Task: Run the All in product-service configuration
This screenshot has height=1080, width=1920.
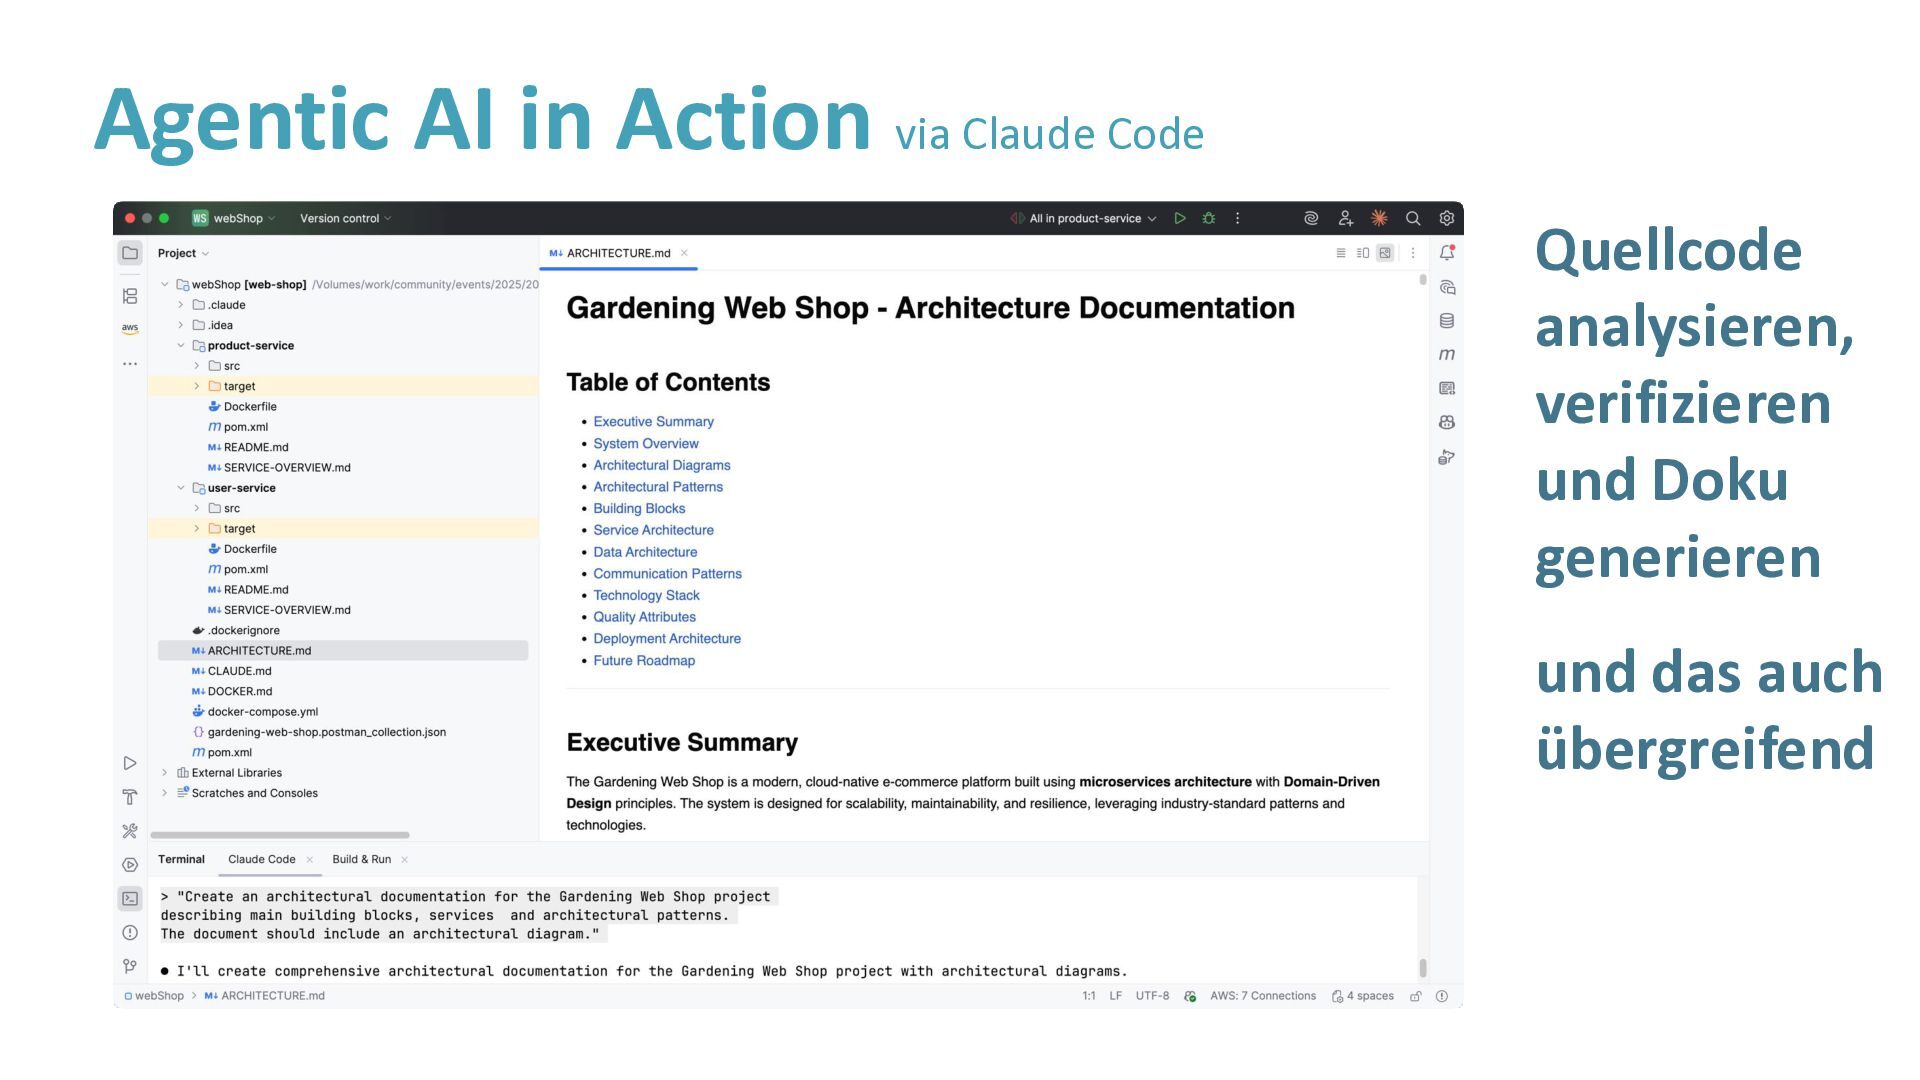Action: pyautogui.click(x=1180, y=218)
